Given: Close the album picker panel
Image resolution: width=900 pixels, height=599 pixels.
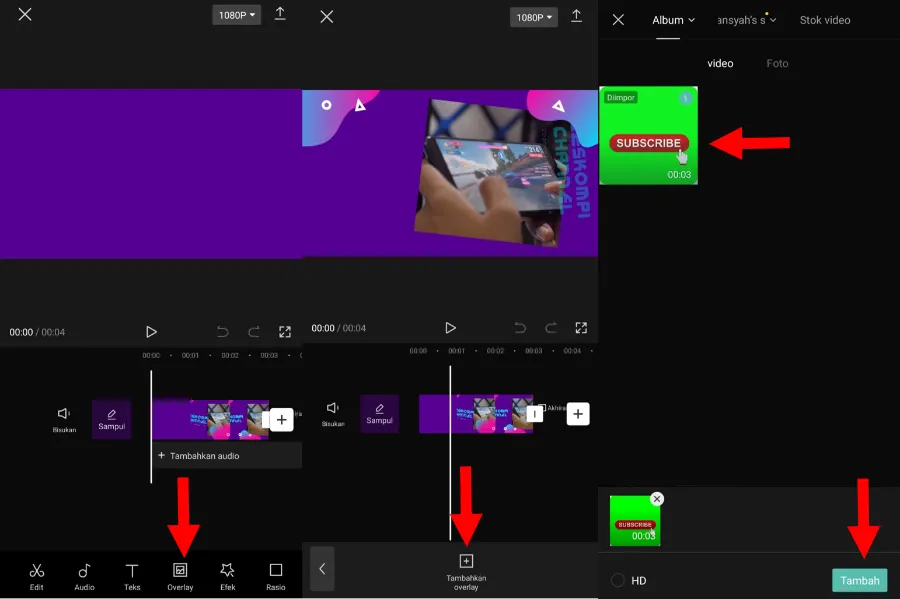Looking at the screenshot, I should pos(618,20).
